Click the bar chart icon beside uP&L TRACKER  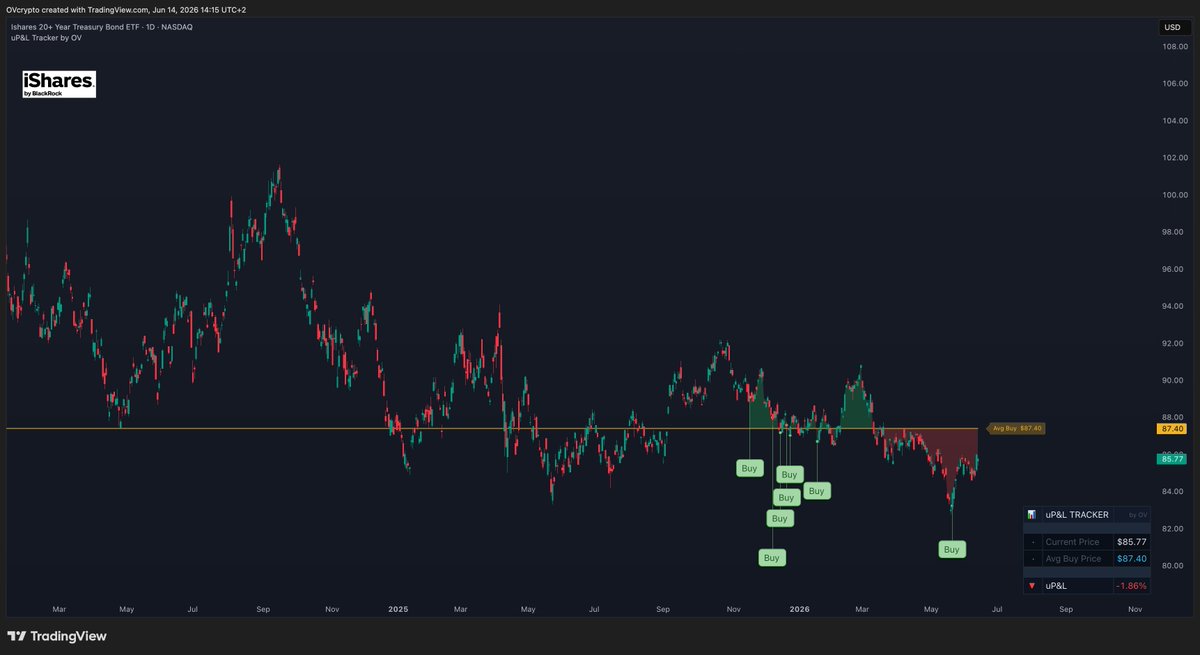point(1031,514)
